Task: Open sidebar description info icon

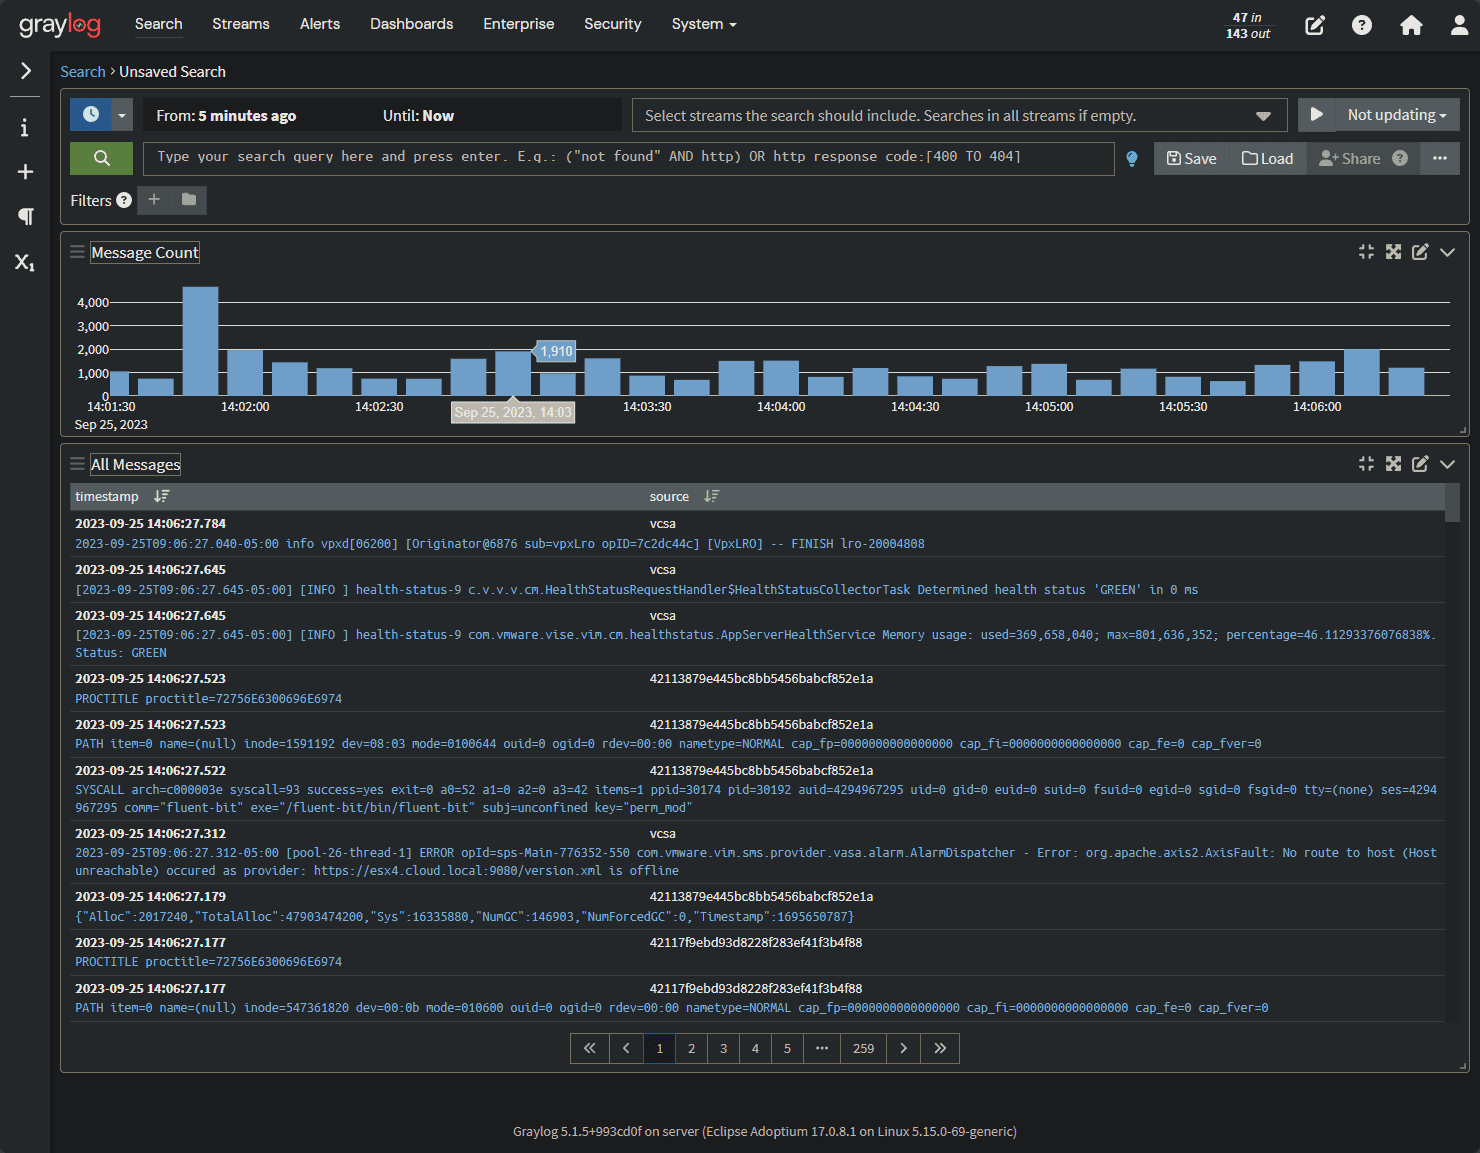Action: click(25, 128)
